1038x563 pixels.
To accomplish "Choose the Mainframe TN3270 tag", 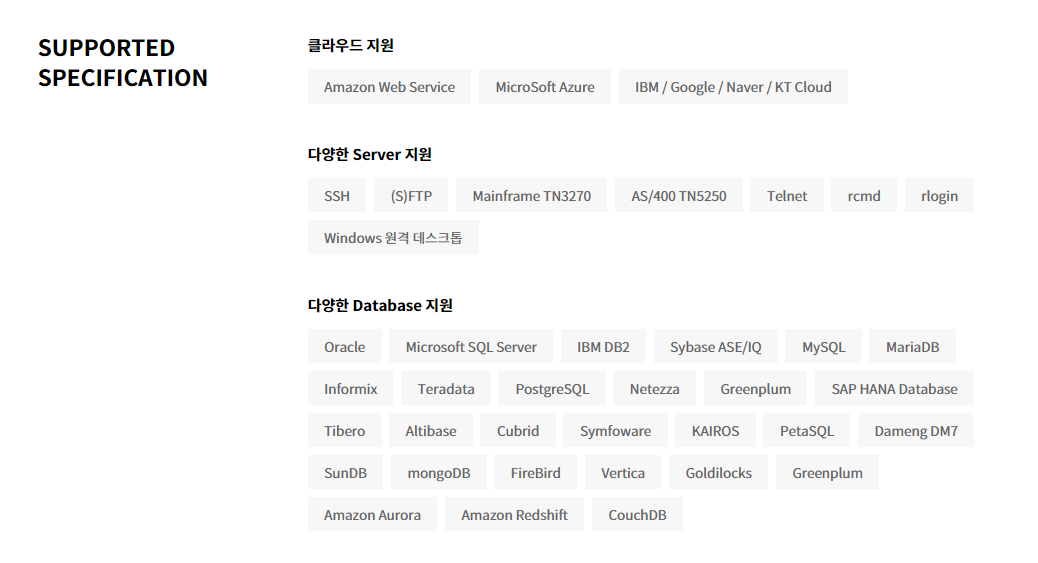I will (x=531, y=196).
